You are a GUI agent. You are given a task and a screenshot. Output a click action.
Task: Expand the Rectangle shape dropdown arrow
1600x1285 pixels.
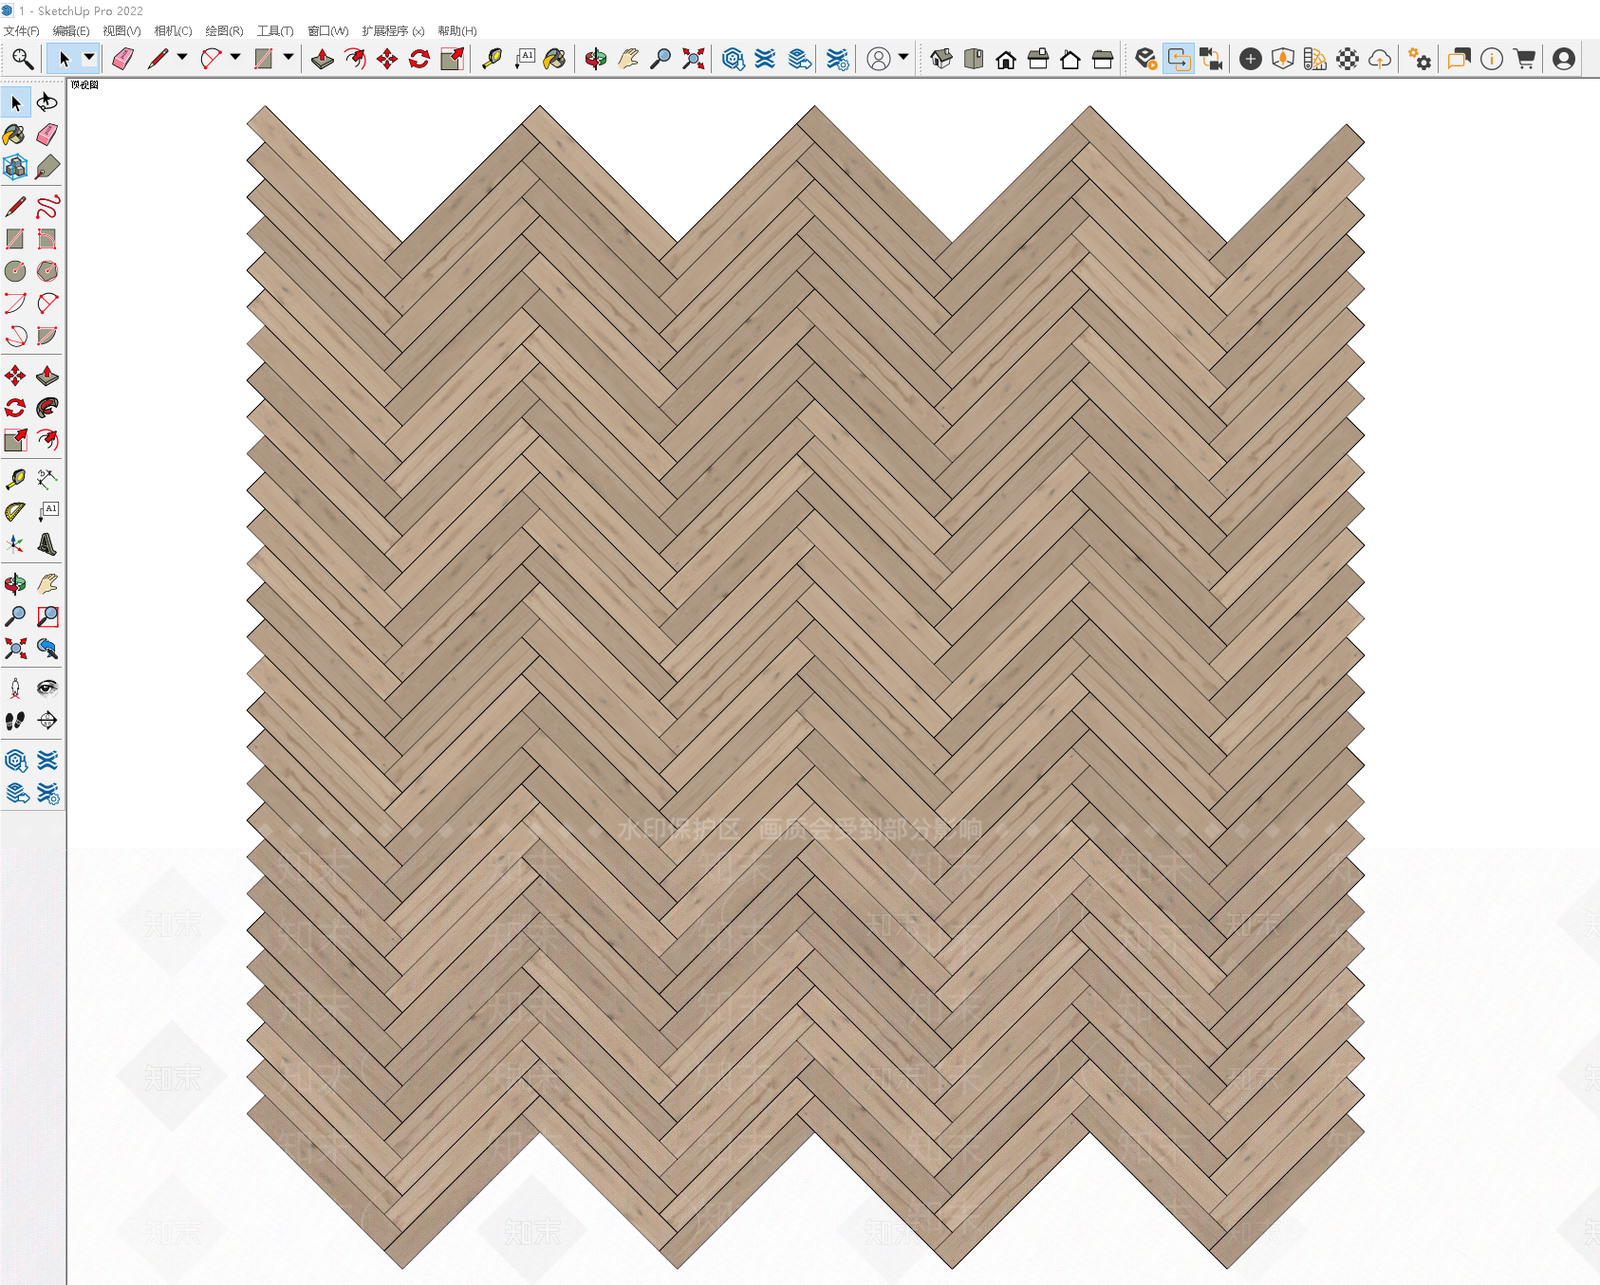pos(288,58)
